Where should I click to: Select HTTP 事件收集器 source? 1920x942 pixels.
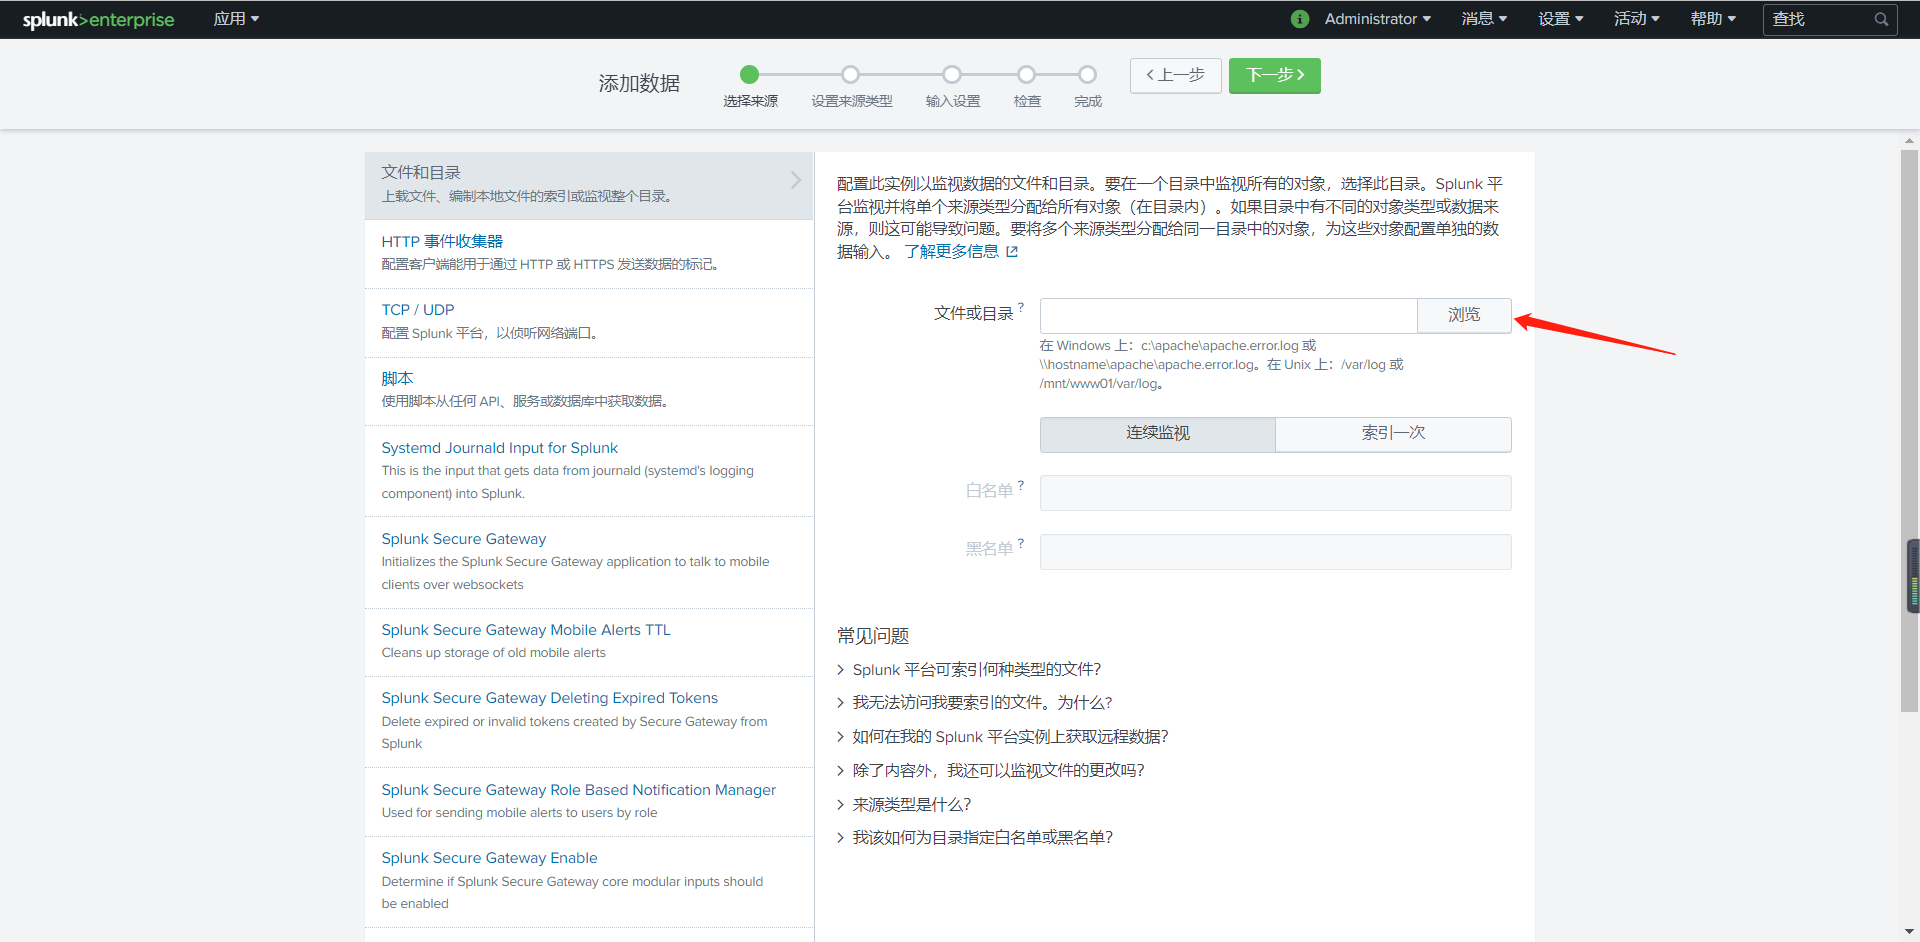[x=589, y=254]
